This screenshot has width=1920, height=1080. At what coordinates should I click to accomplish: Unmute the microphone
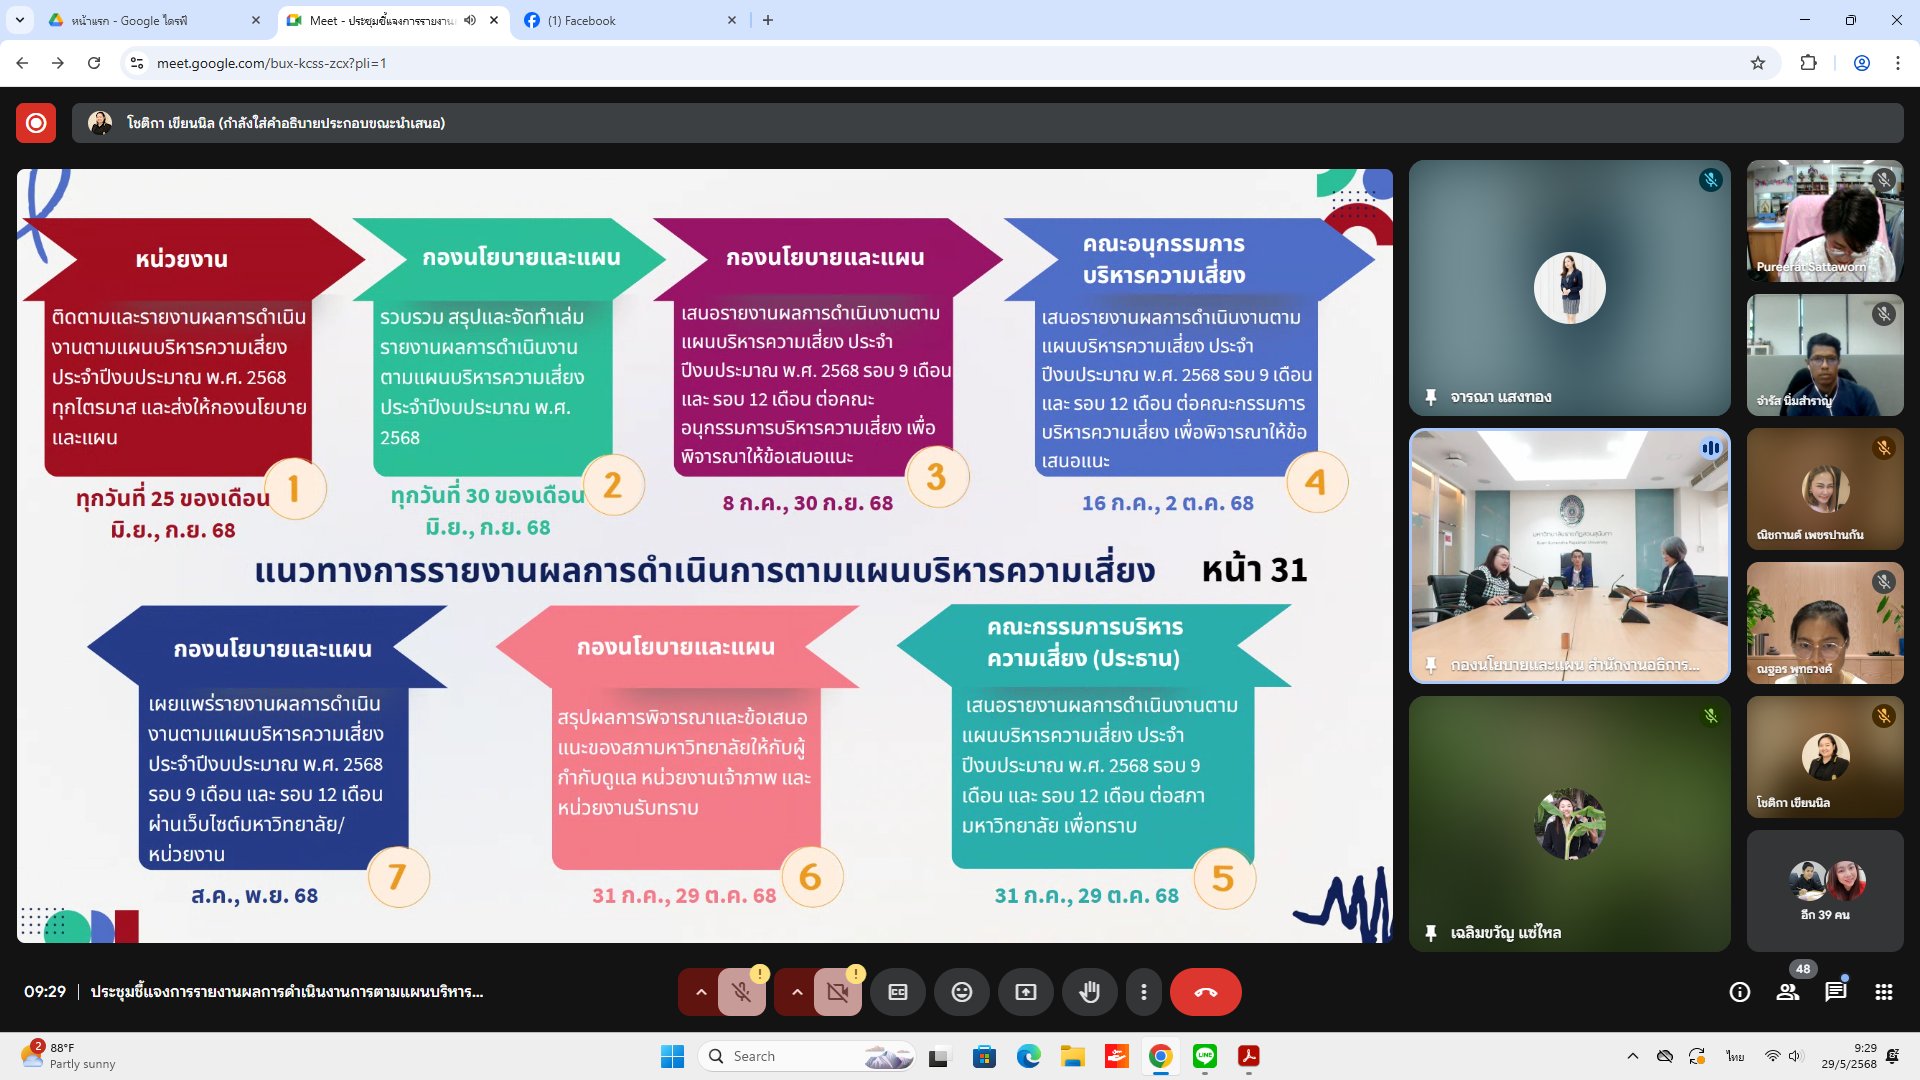[x=741, y=992]
